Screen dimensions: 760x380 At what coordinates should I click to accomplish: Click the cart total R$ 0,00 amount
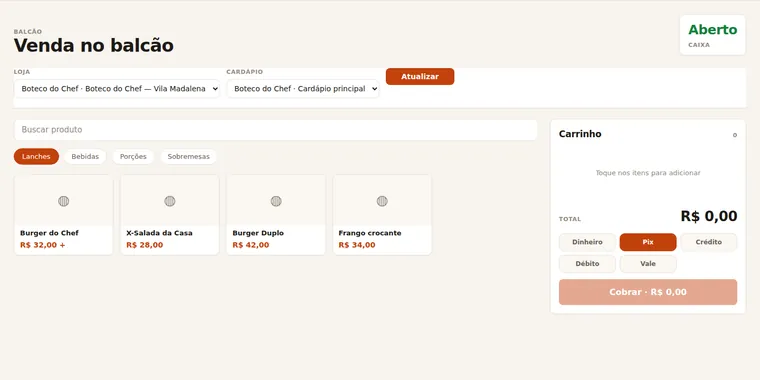coord(709,216)
